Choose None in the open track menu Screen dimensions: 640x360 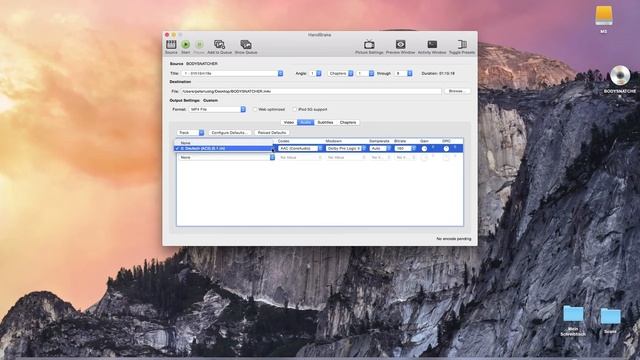point(224,143)
